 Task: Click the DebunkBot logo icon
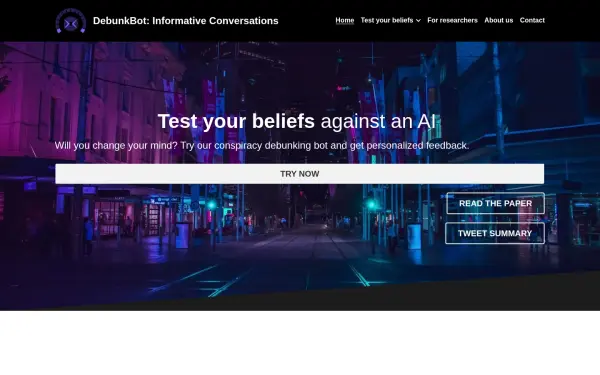pyautogui.click(x=71, y=21)
